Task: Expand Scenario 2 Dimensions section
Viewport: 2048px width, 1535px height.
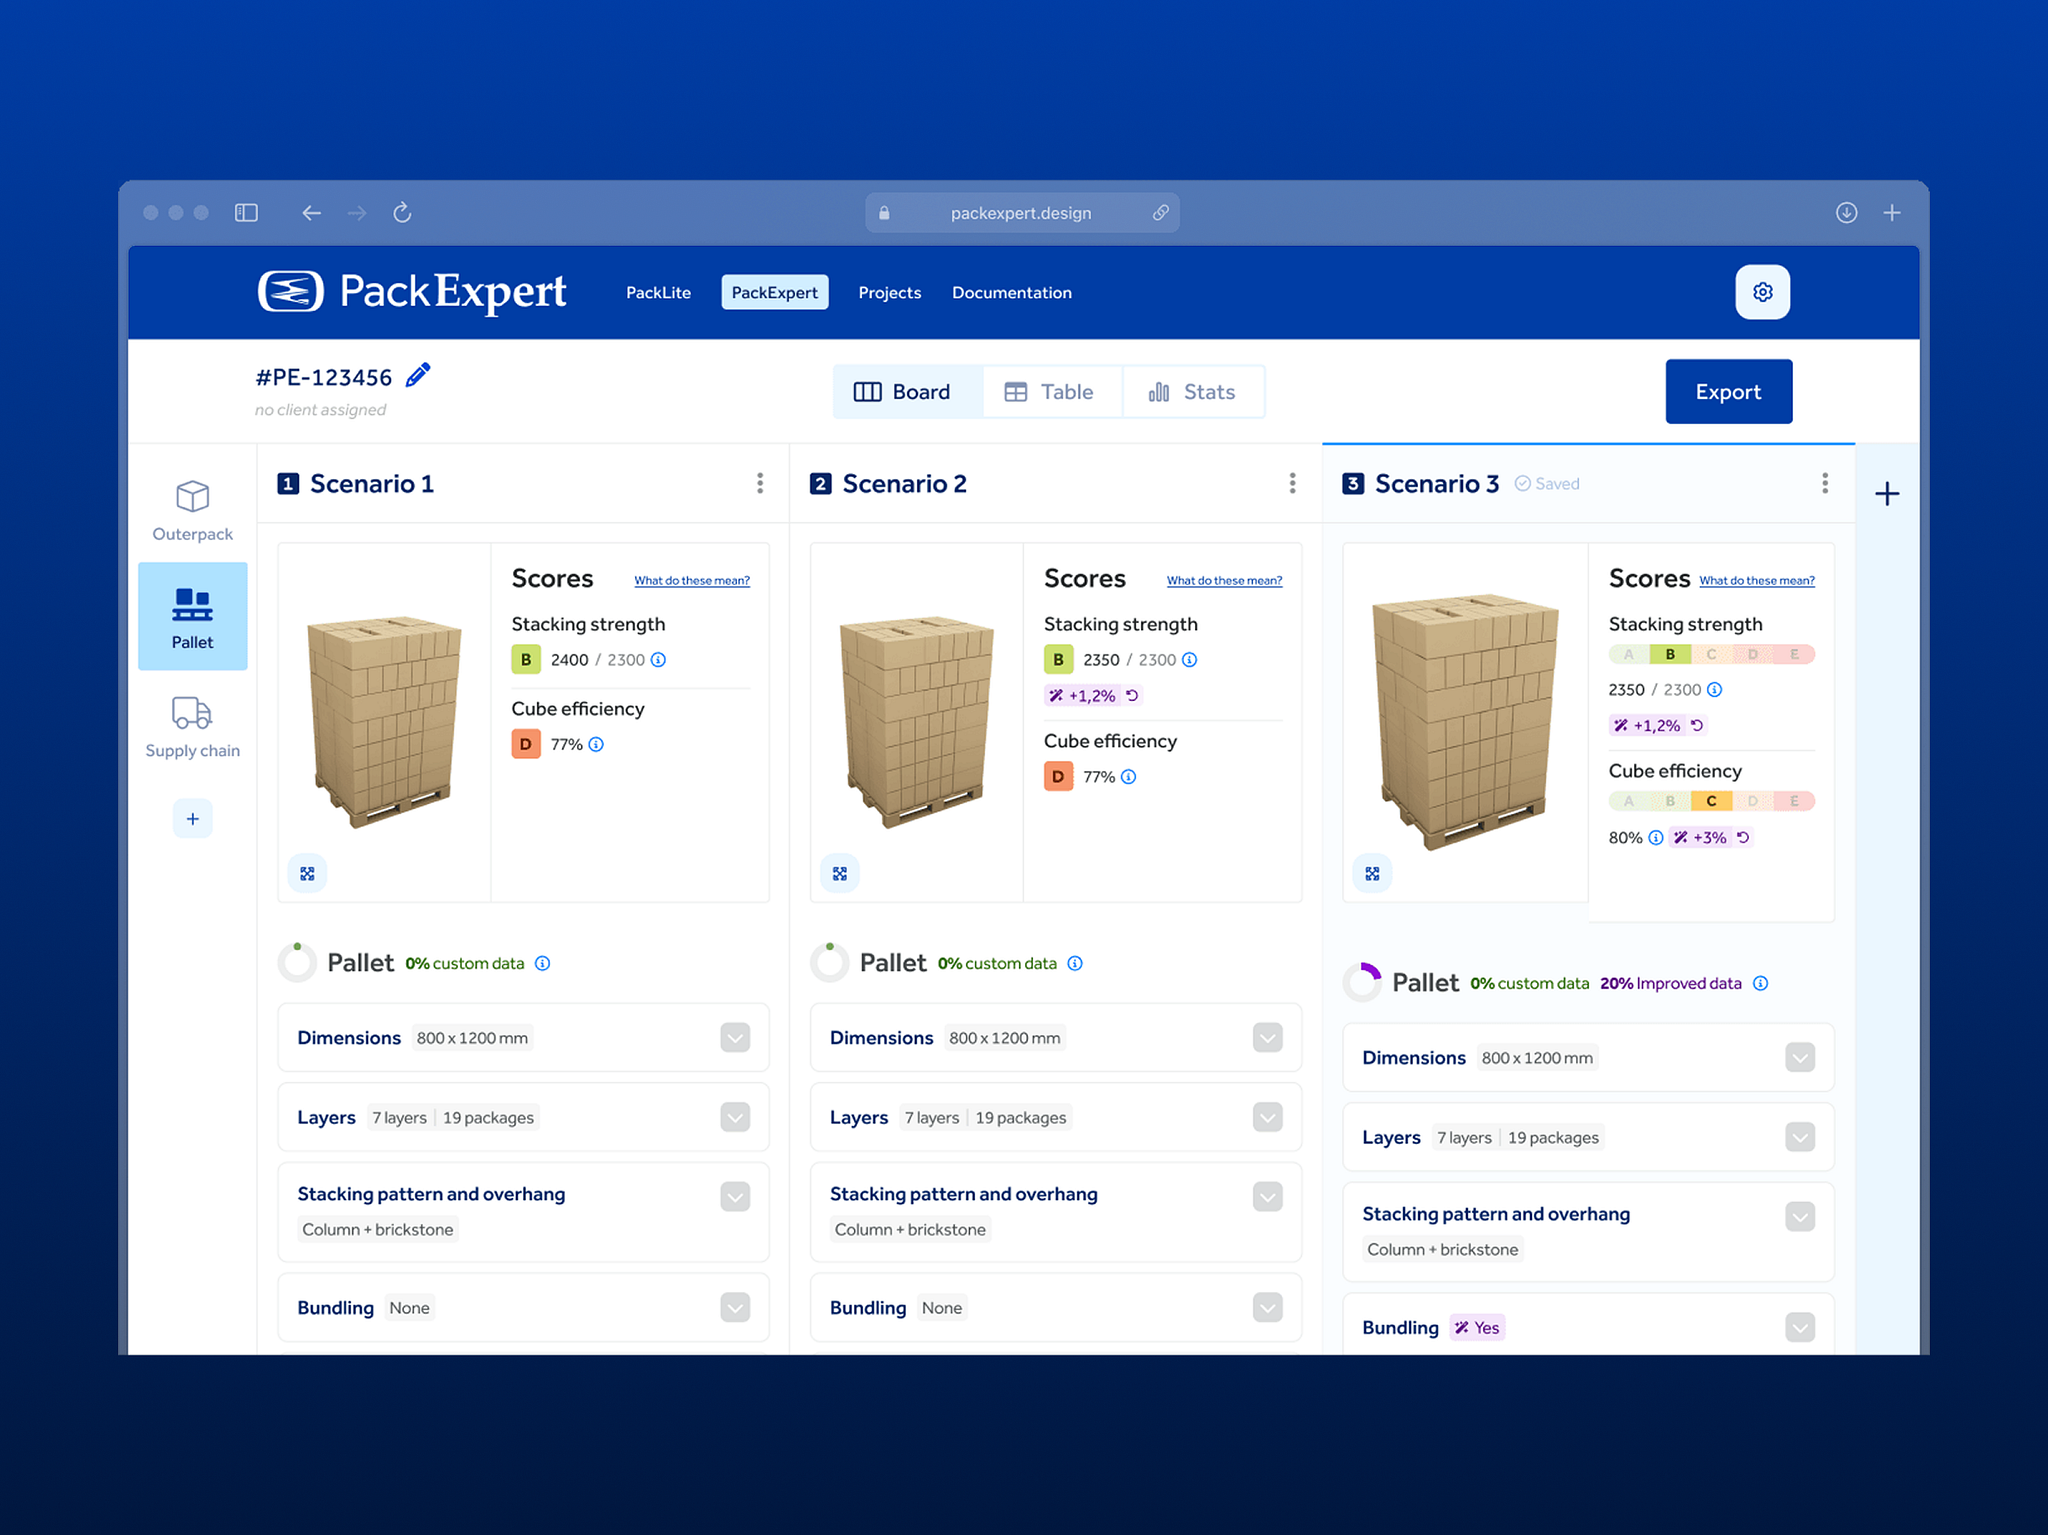Action: tap(1268, 1038)
